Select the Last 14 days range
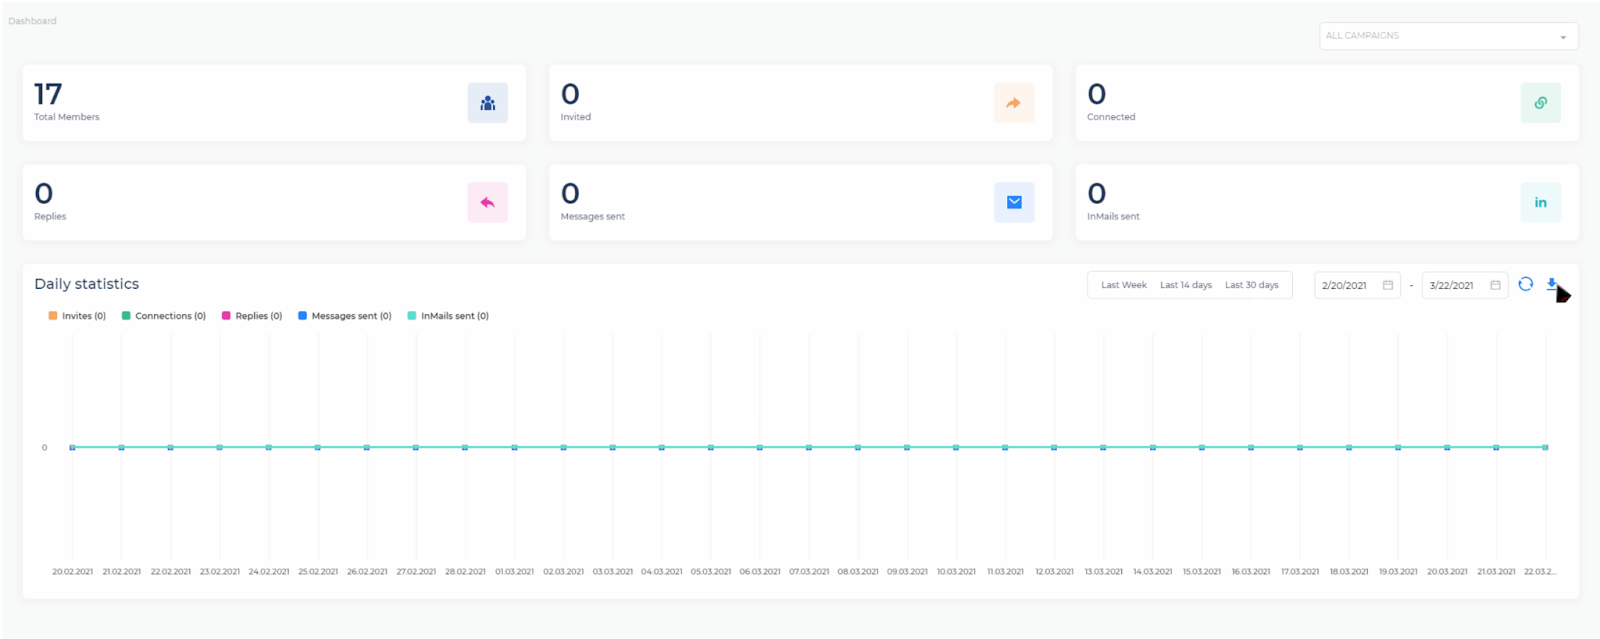 click(1186, 285)
